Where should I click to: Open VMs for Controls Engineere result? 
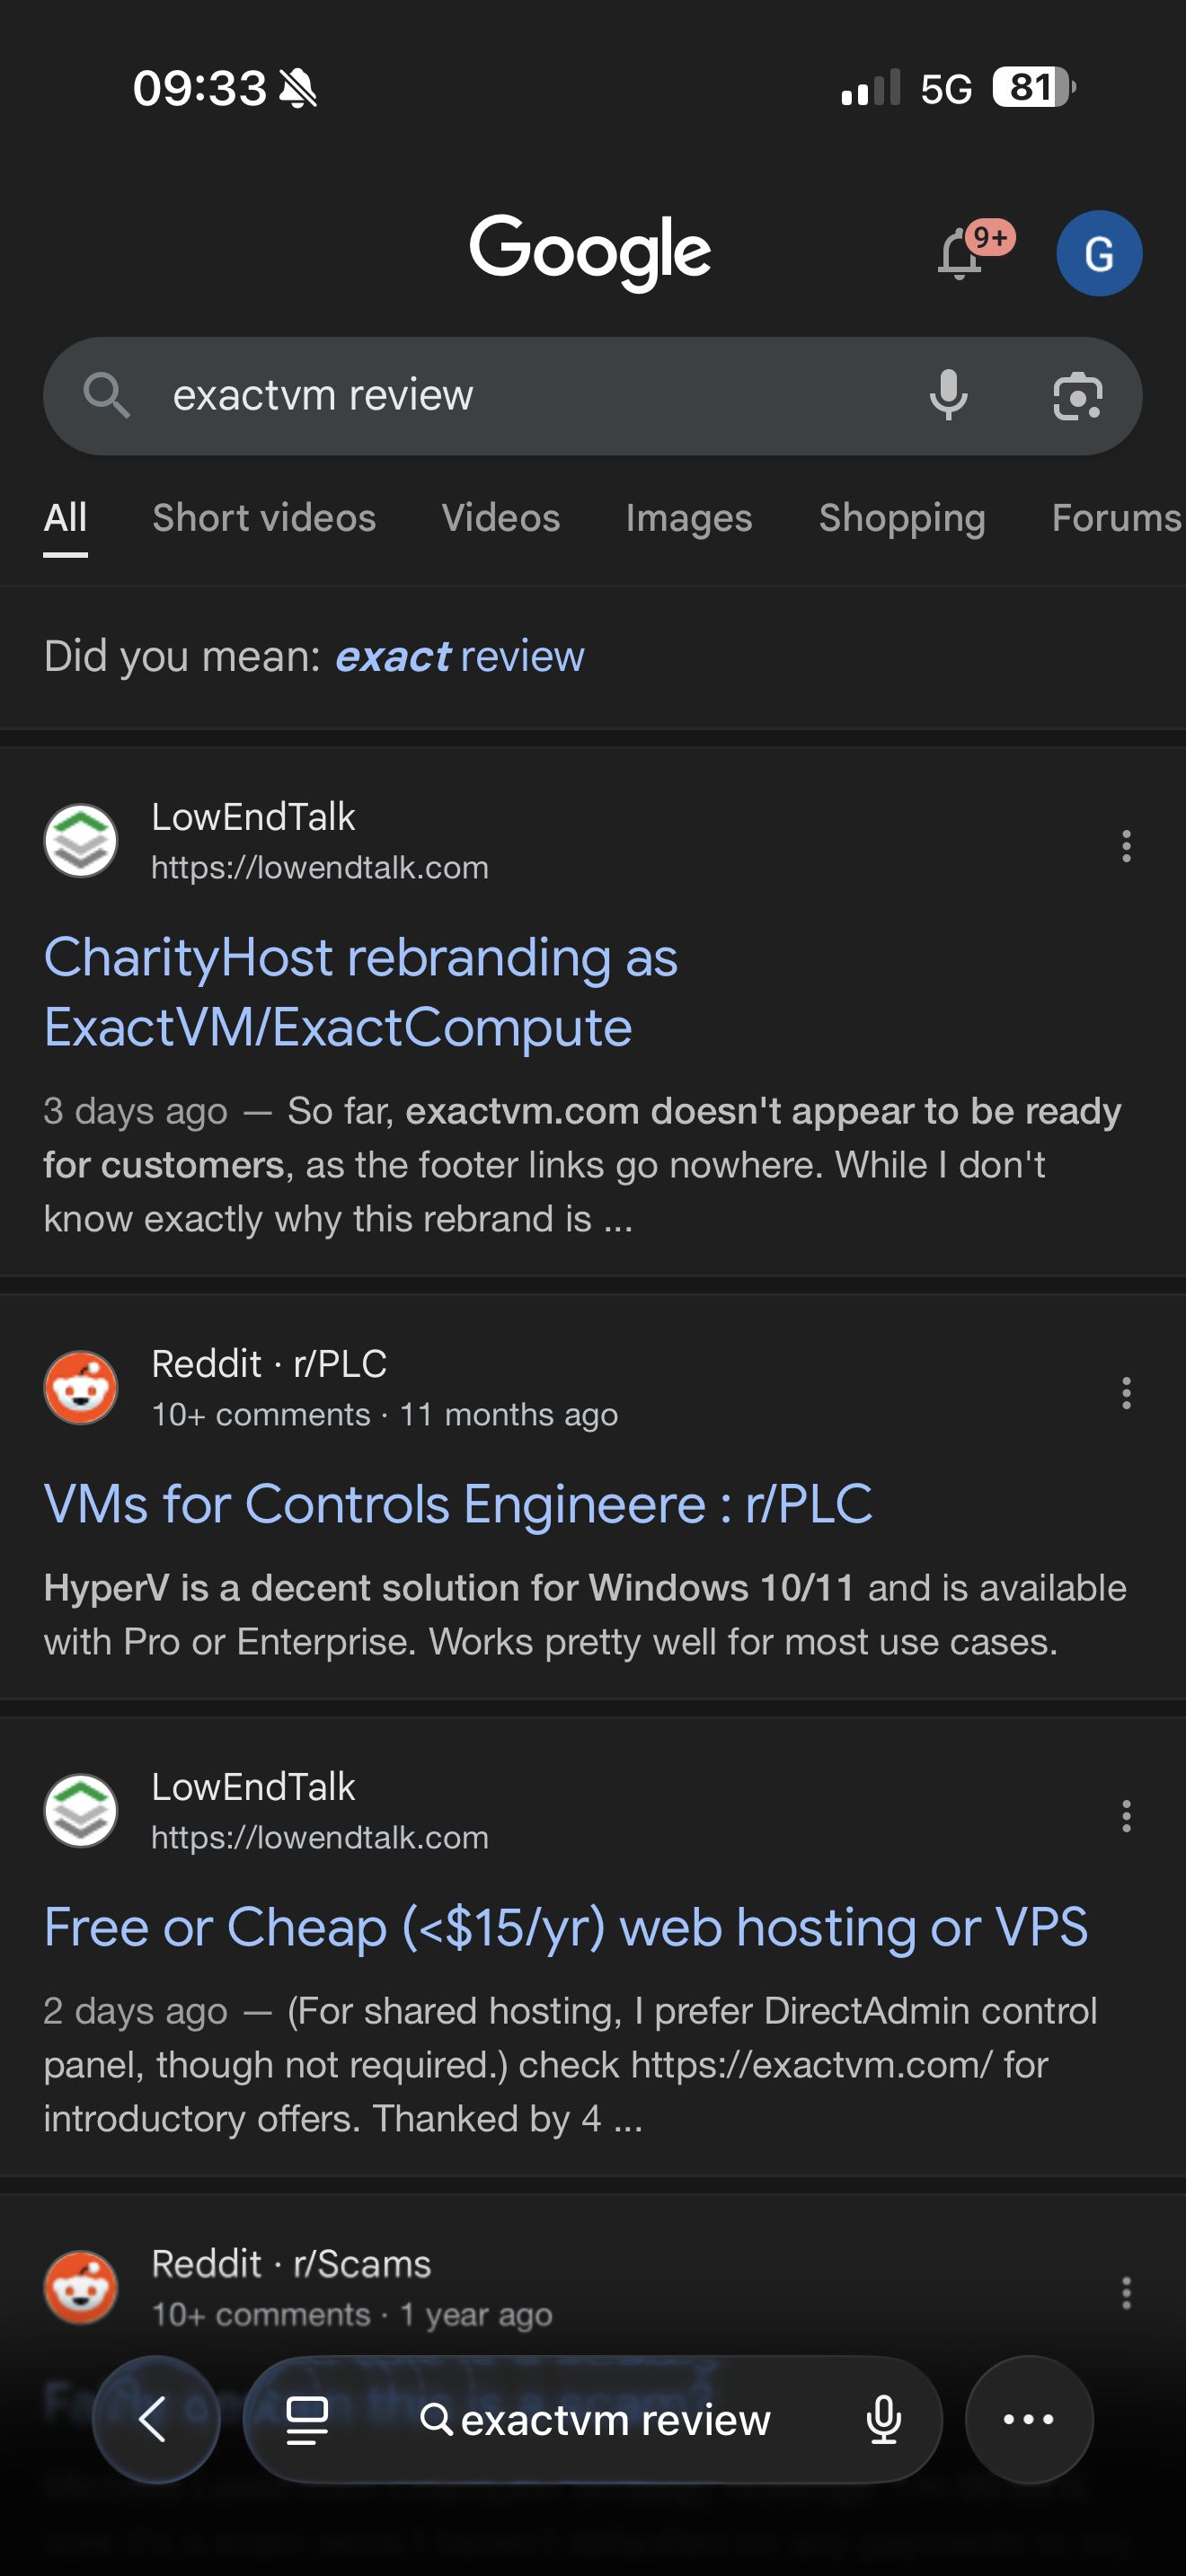458,1504
